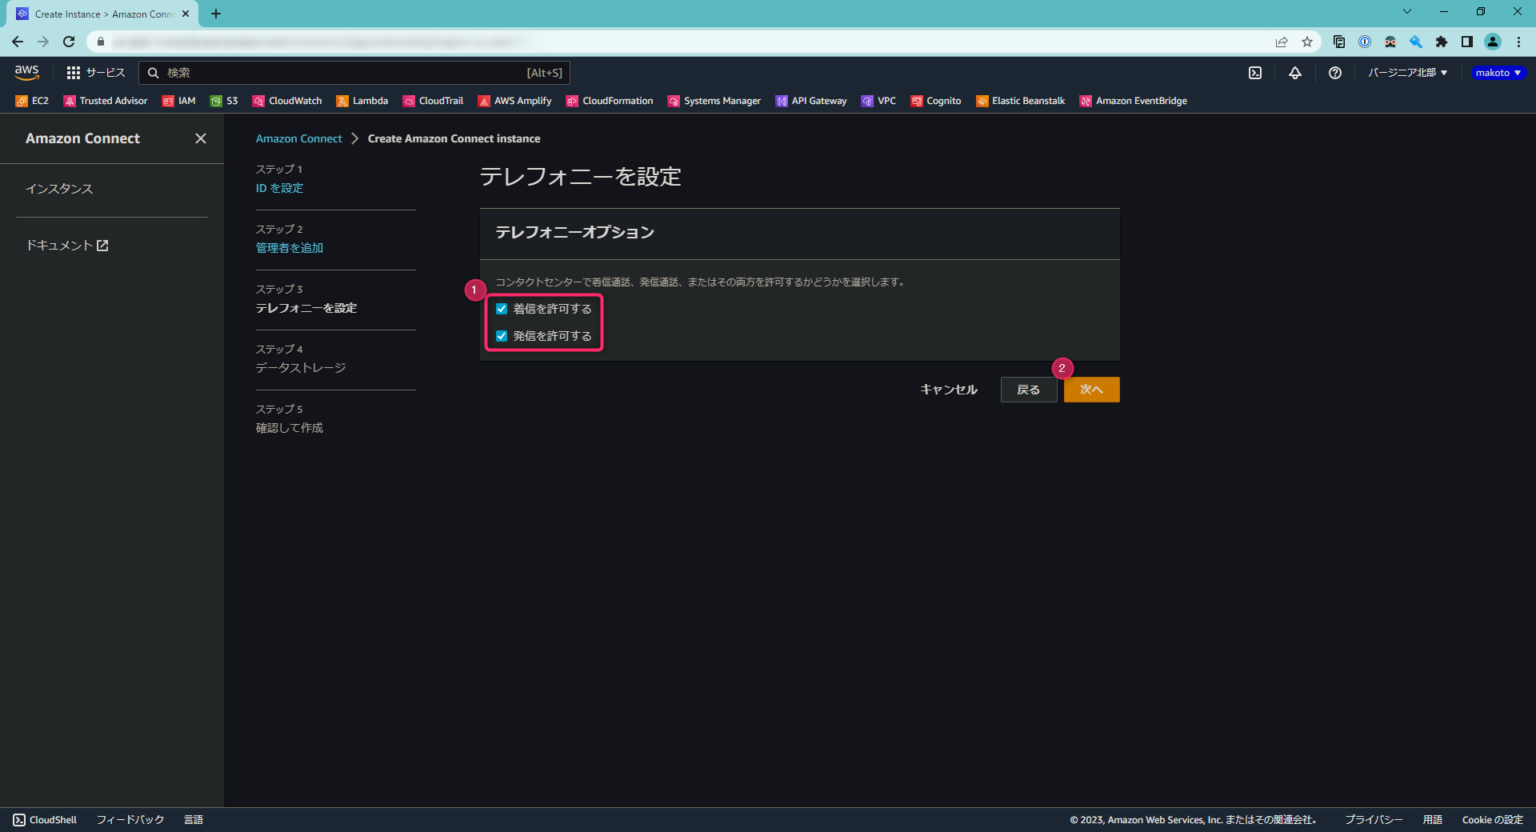Uncheck 着信を許可する option
The image size is (1536, 832).
500,308
